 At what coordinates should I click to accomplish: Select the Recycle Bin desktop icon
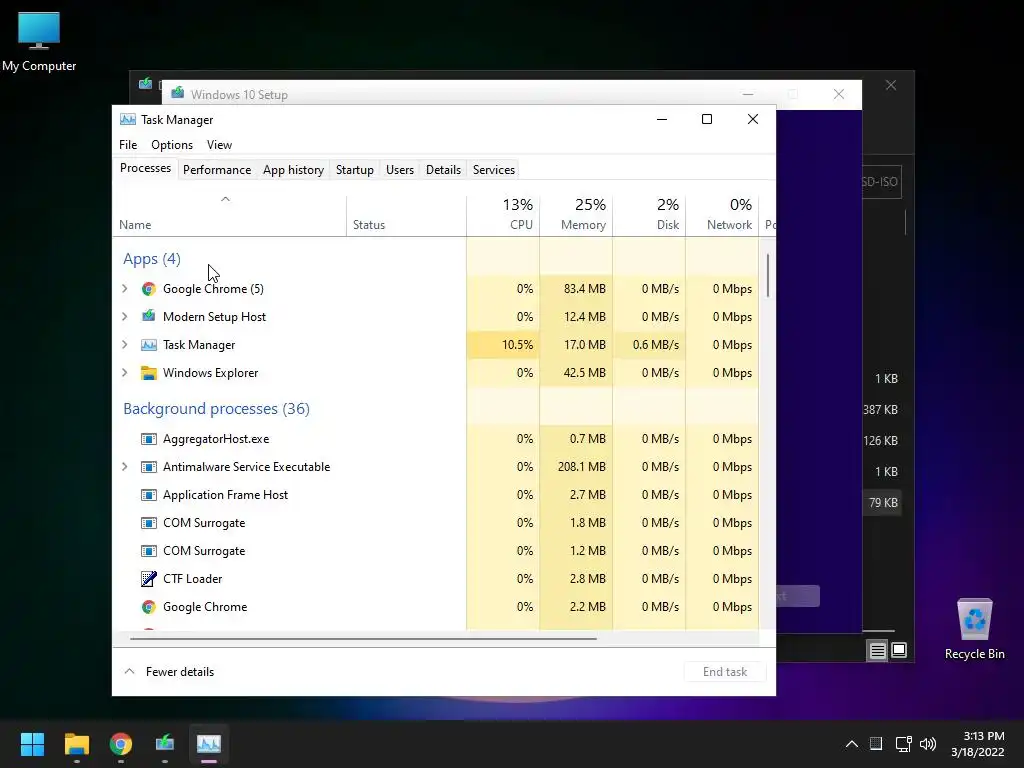coord(974,630)
